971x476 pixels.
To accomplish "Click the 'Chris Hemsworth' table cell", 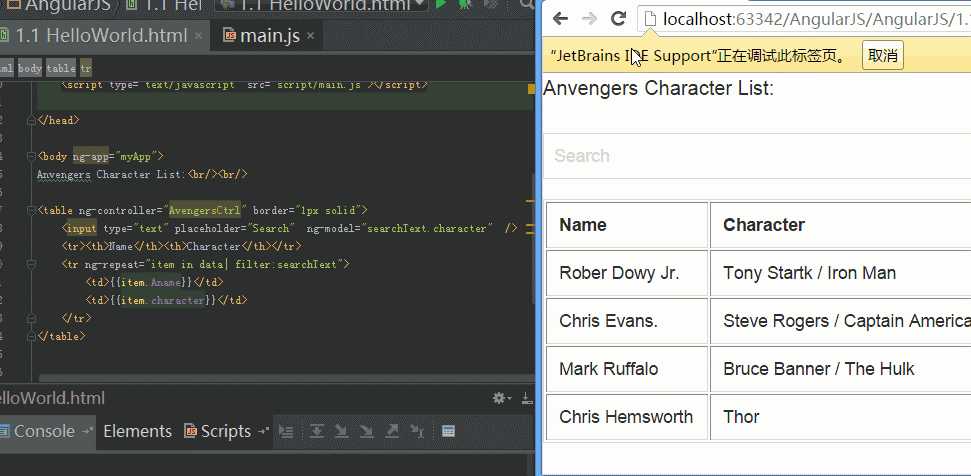I will click(x=627, y=417).
